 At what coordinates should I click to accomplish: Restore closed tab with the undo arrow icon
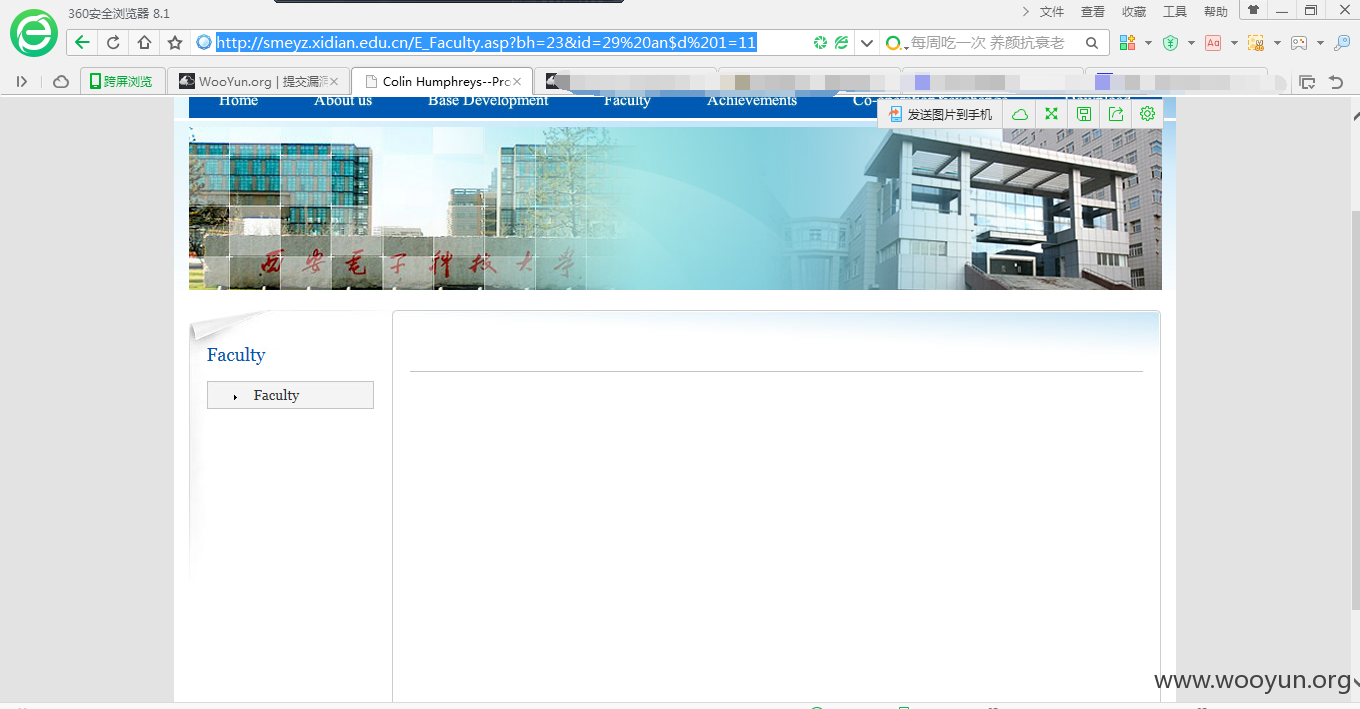(x=1336, y=82)
